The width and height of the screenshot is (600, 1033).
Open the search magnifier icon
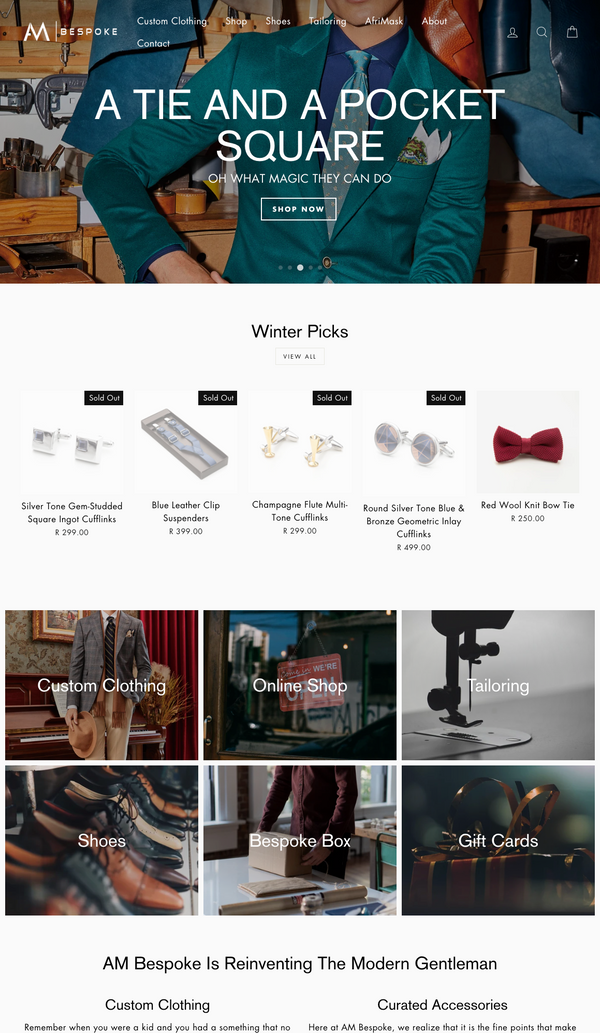(542, 32)
